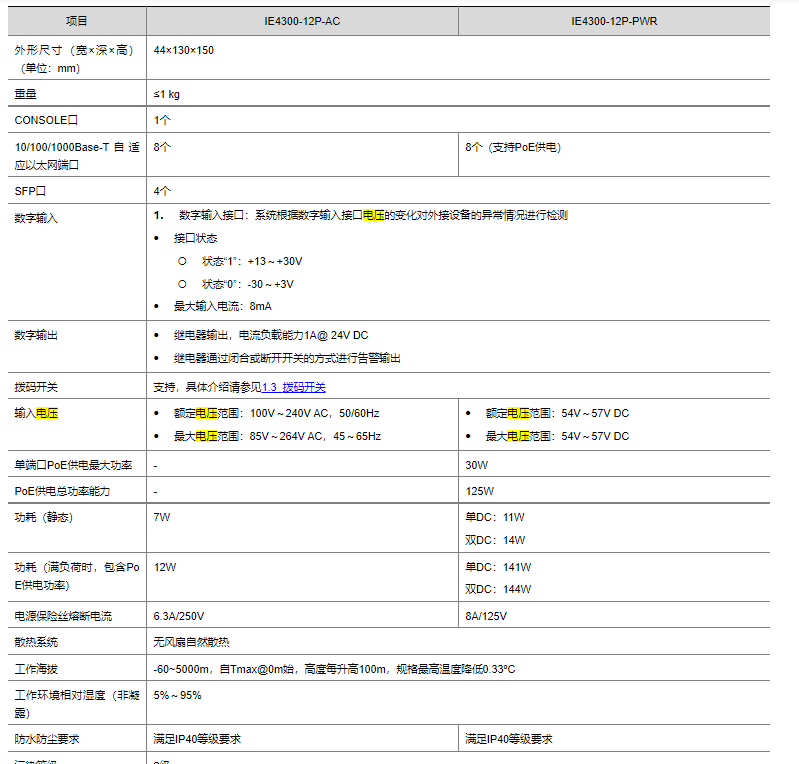Click the 12W full-load power value
This screenshot has height=764, width=799.
pos(165,567)
